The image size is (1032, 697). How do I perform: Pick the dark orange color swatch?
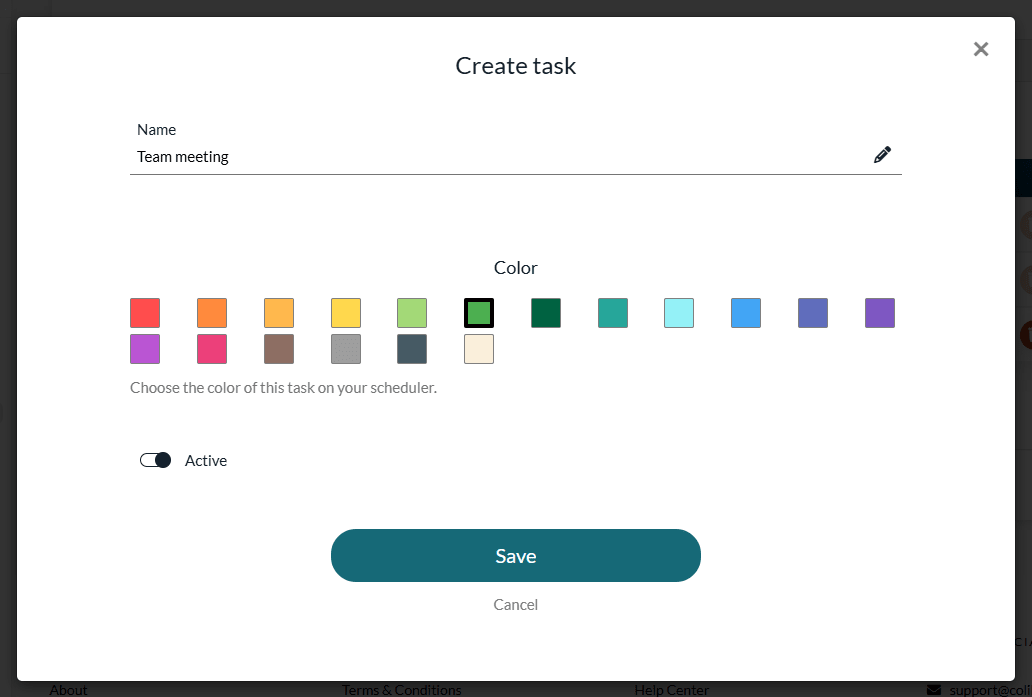click(x=212, y=313)
